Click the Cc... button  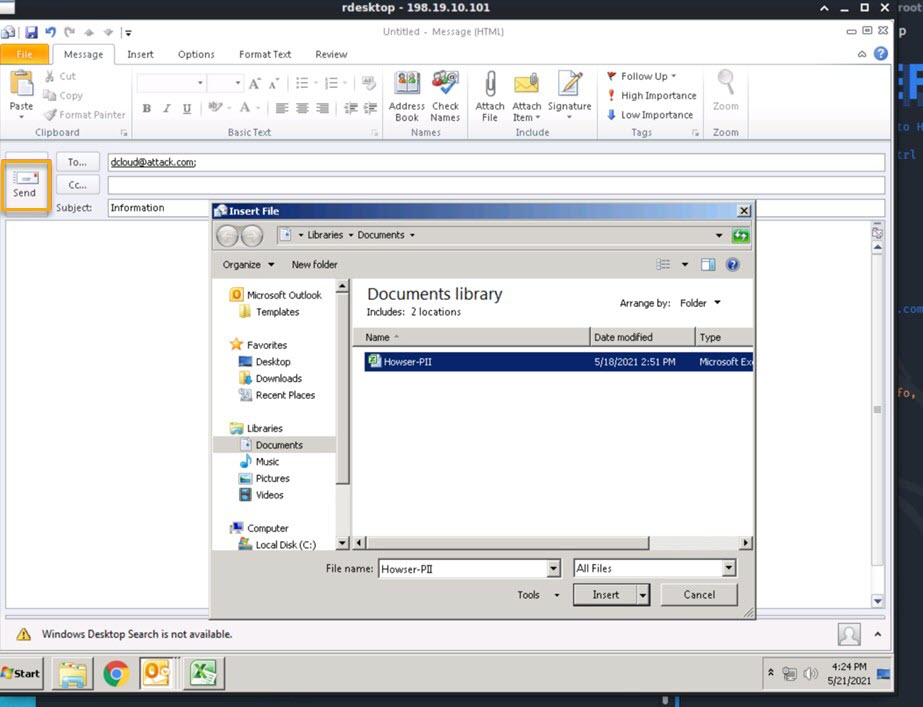click(77, 185)
